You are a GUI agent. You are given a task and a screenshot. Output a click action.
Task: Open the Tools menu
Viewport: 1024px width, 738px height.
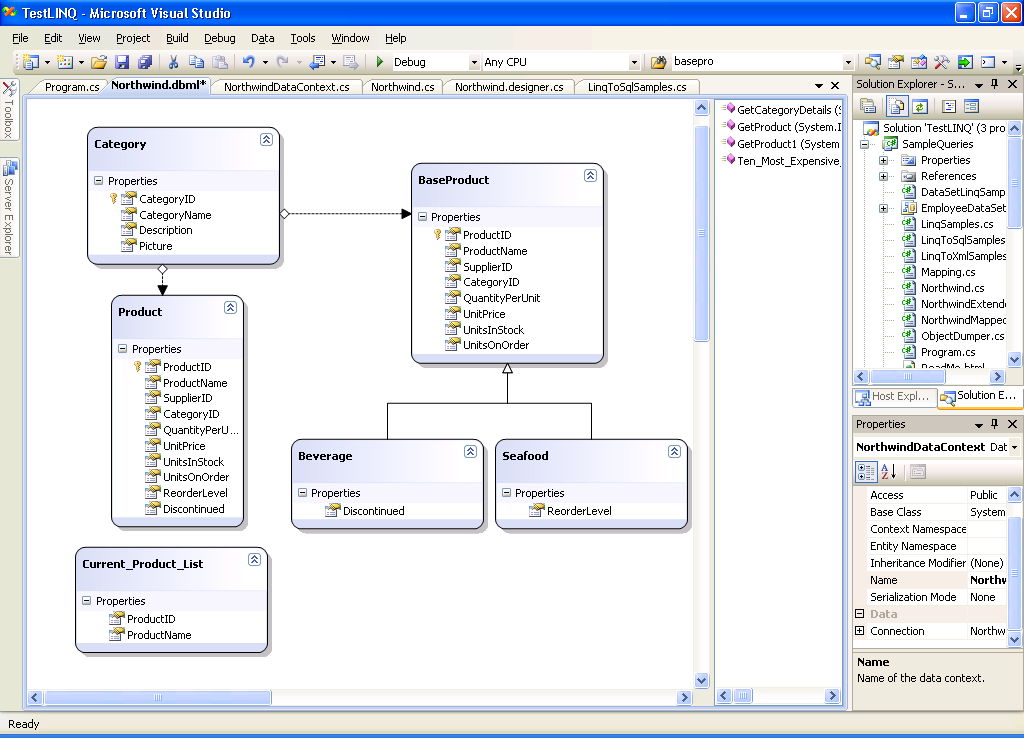[303, 38]
